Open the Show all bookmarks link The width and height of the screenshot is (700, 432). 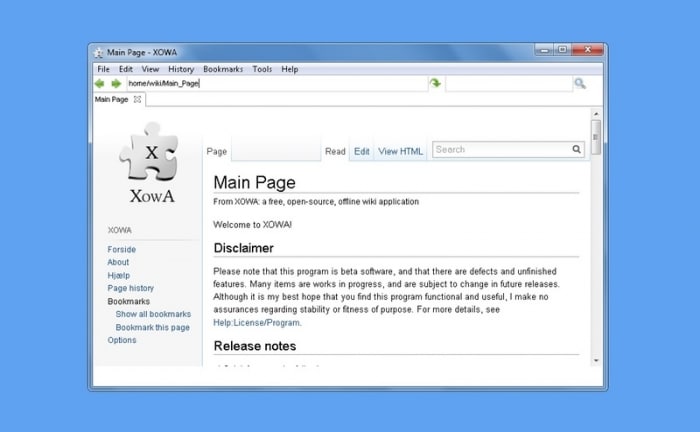[153, 314]
